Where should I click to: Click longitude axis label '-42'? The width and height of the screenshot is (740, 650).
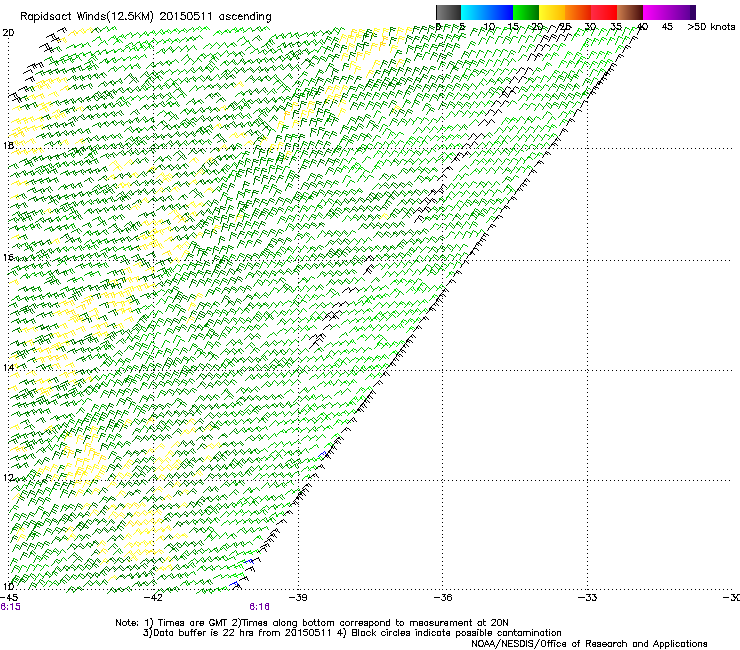(153, 598)
